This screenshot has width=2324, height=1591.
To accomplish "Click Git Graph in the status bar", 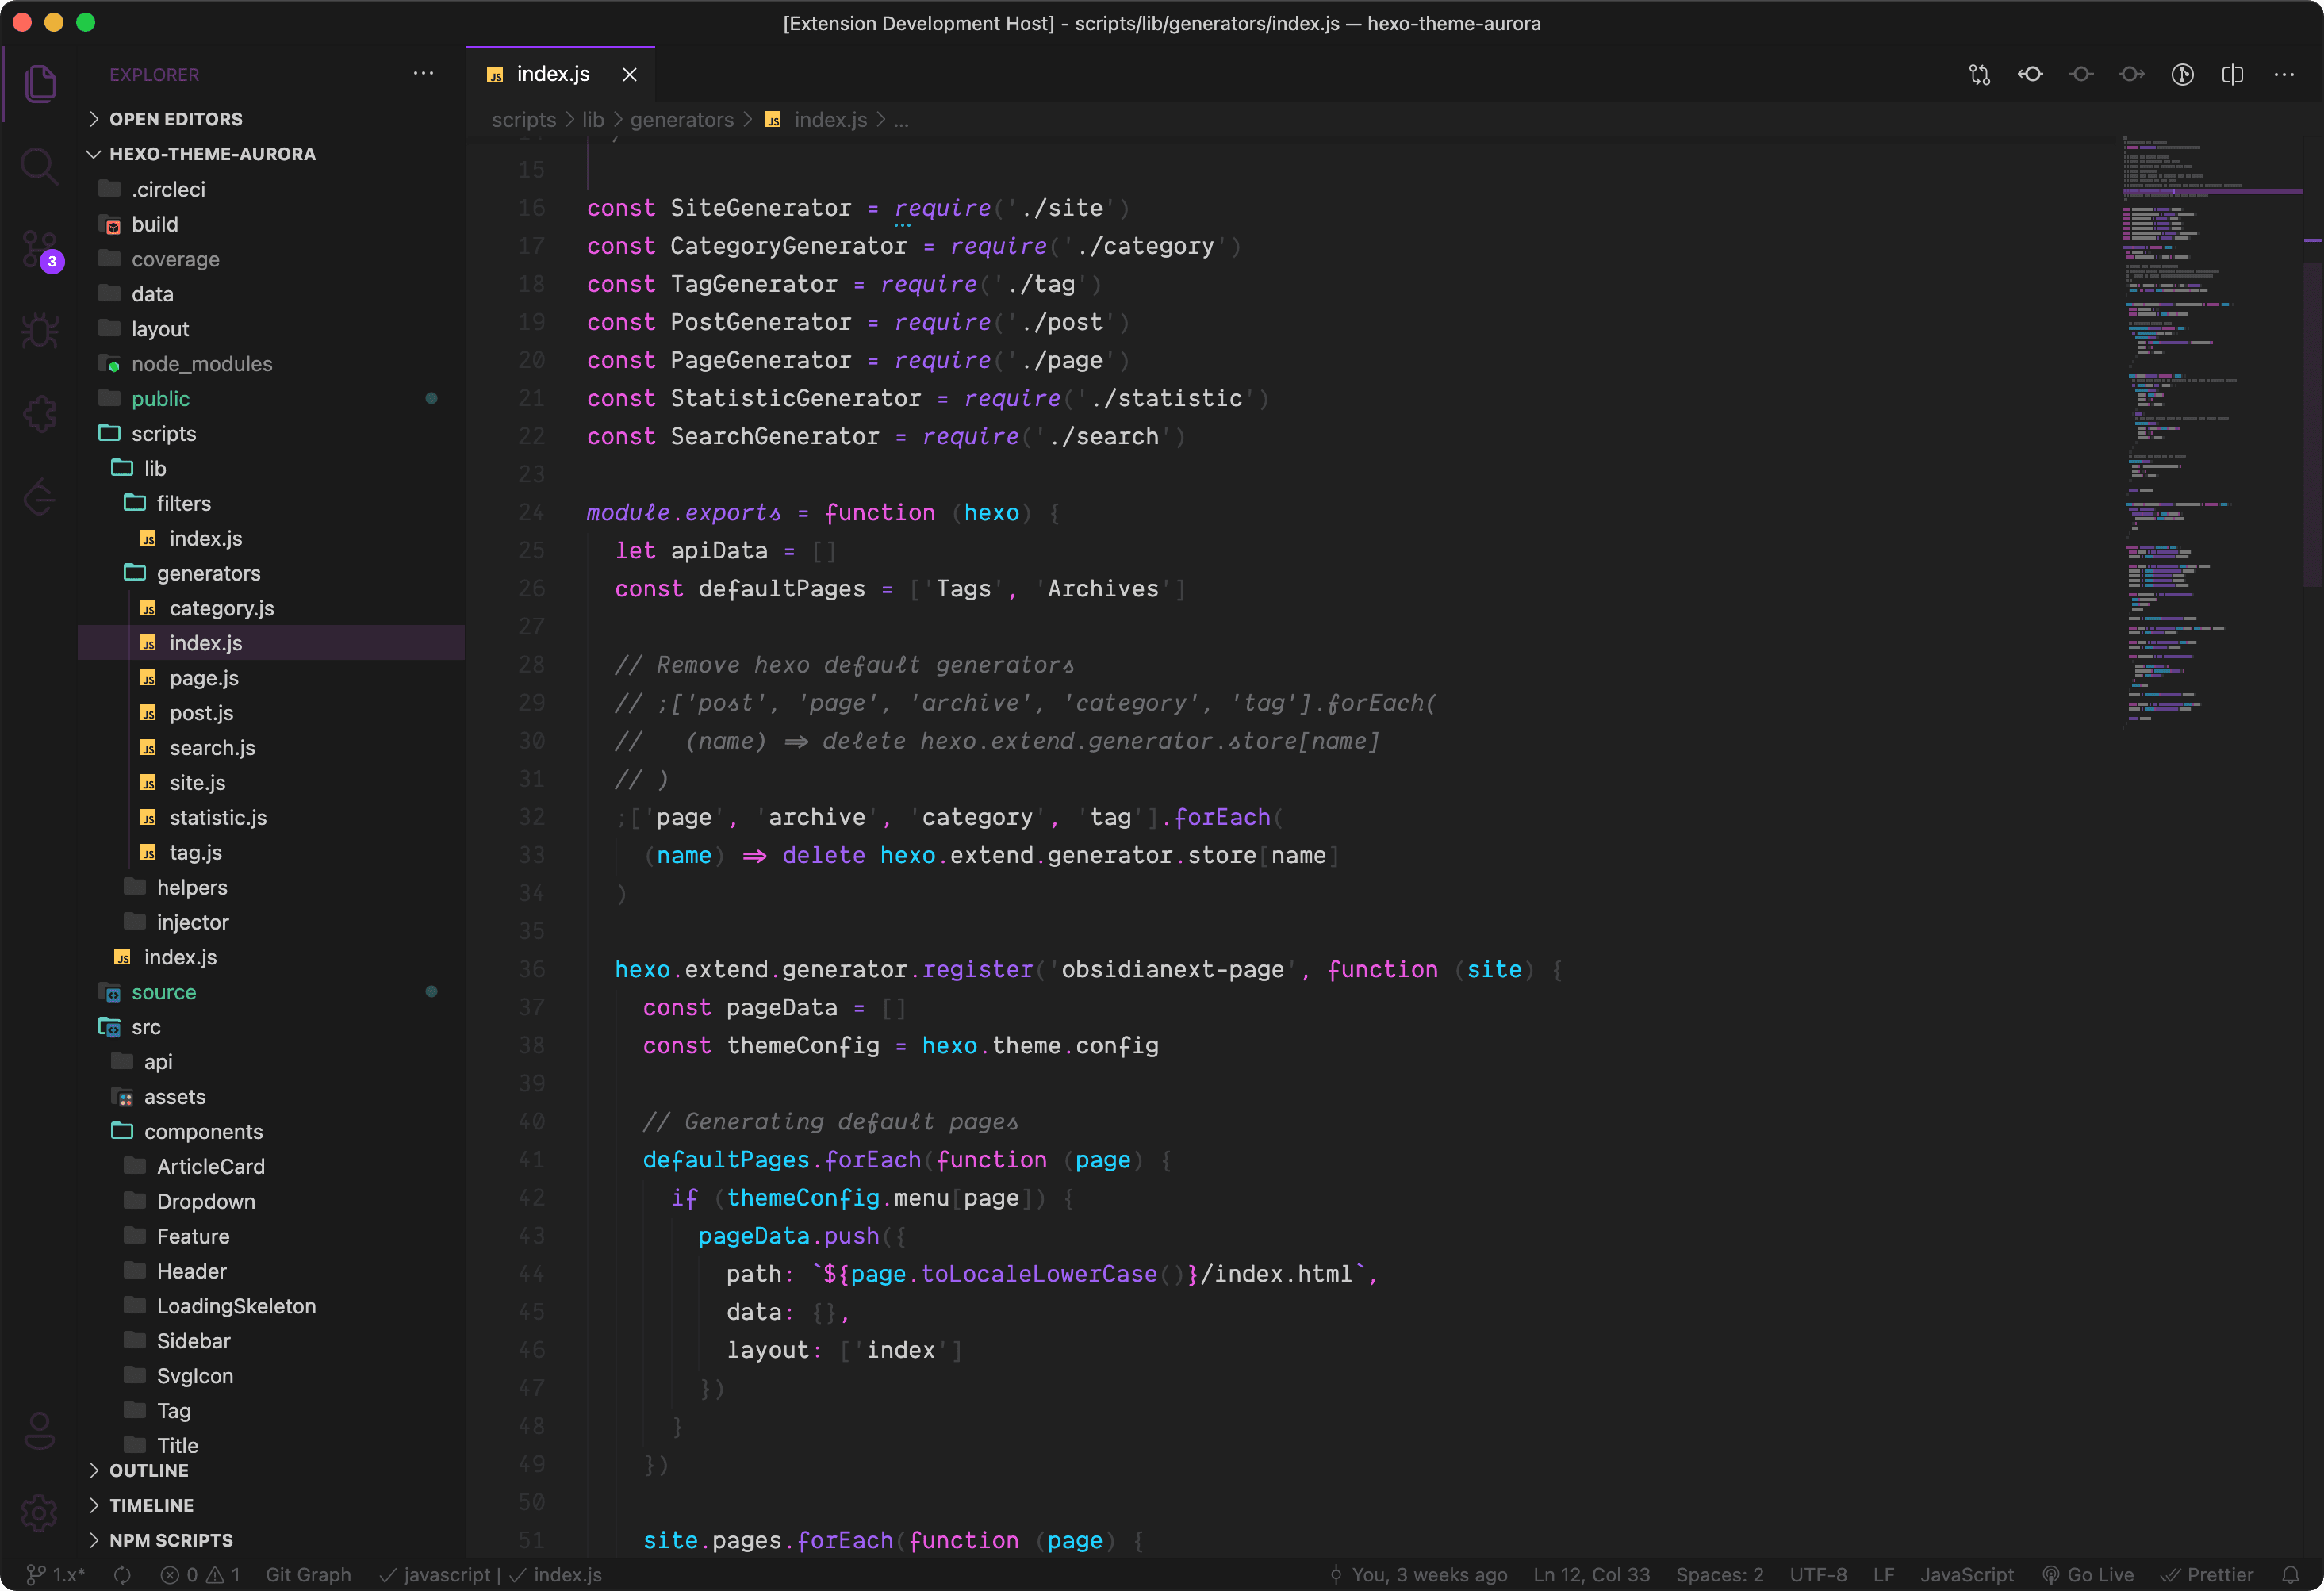I will point(308,1574).
